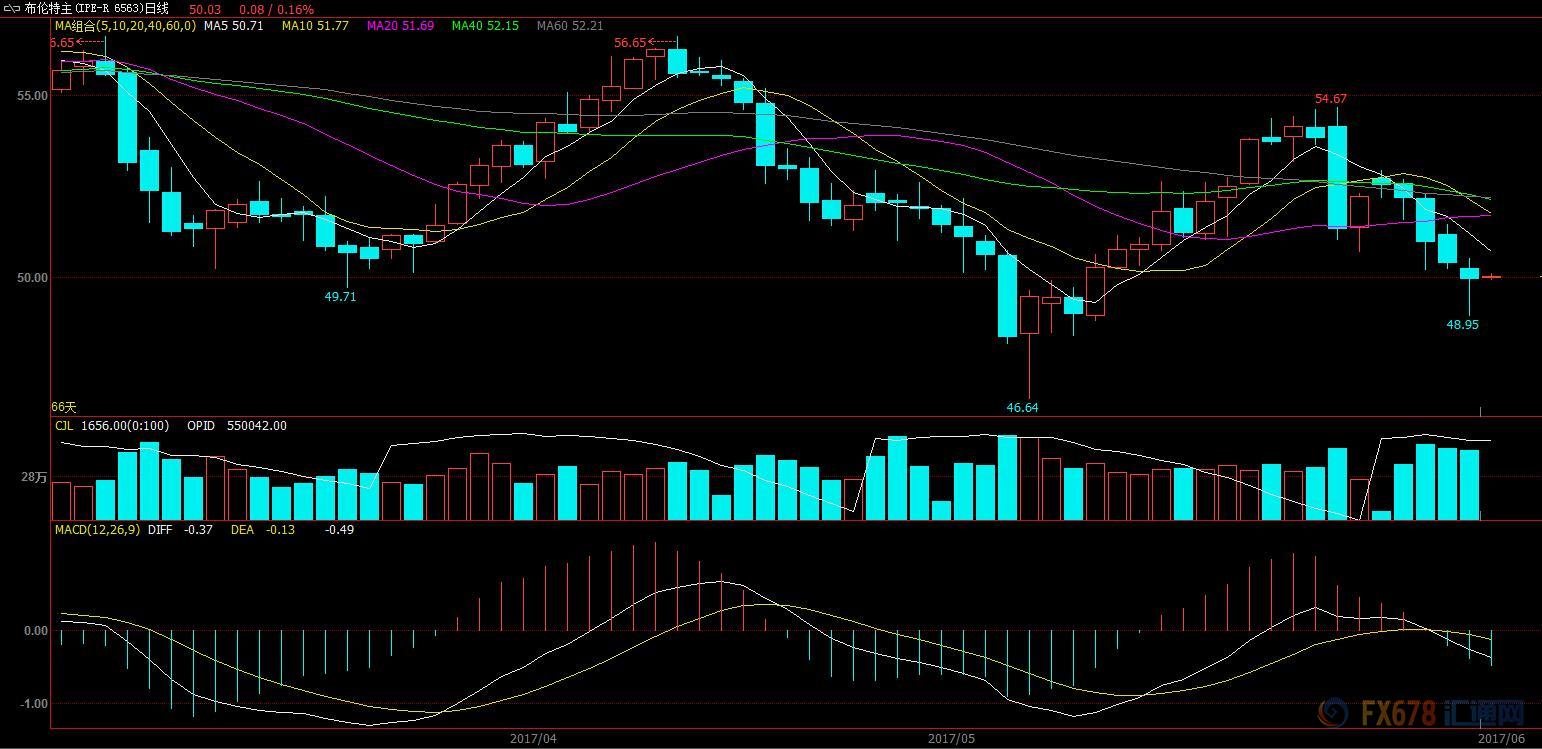This screenshot has width=1542, height=749.
Task: Click the 布伦特主 日线 chart title
Action: [96, 9]
